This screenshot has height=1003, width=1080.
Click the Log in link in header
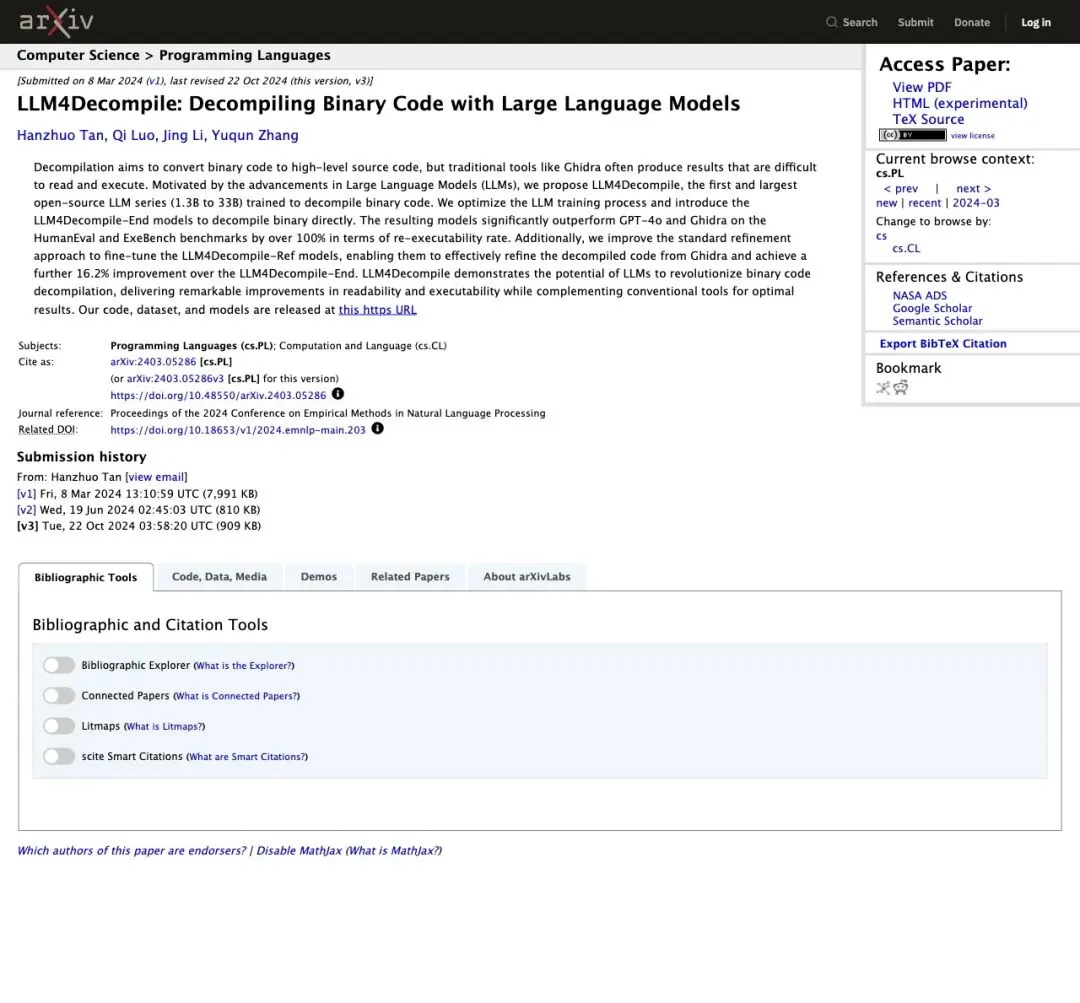(1036, 22)
